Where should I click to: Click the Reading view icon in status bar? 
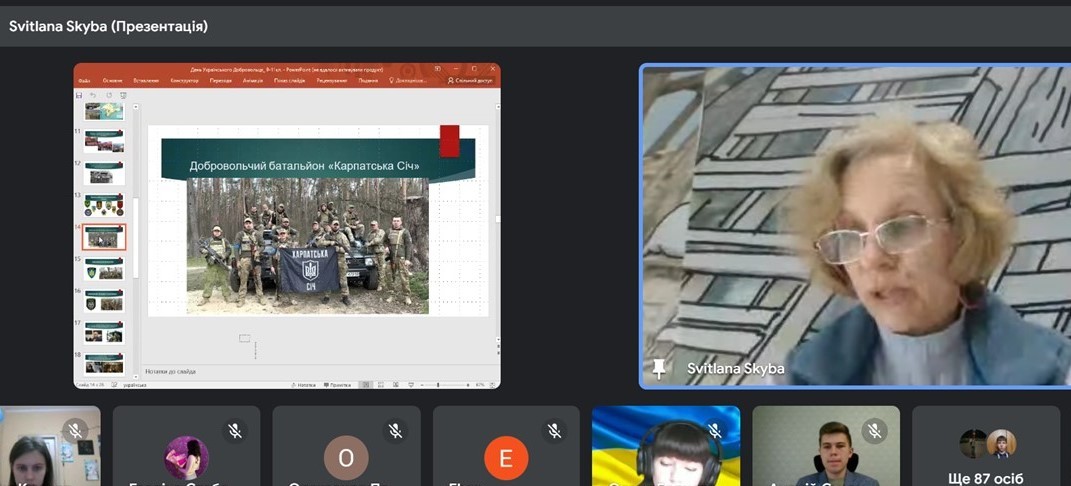395,385
